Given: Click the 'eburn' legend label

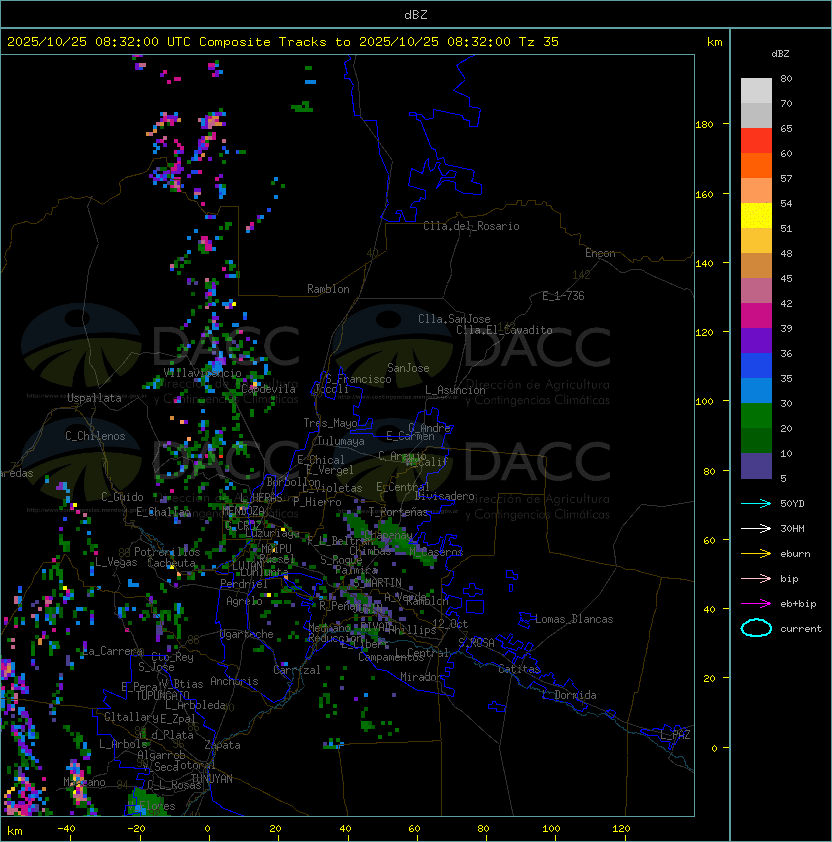Looking at the screenshot, I should click(795, 554).
